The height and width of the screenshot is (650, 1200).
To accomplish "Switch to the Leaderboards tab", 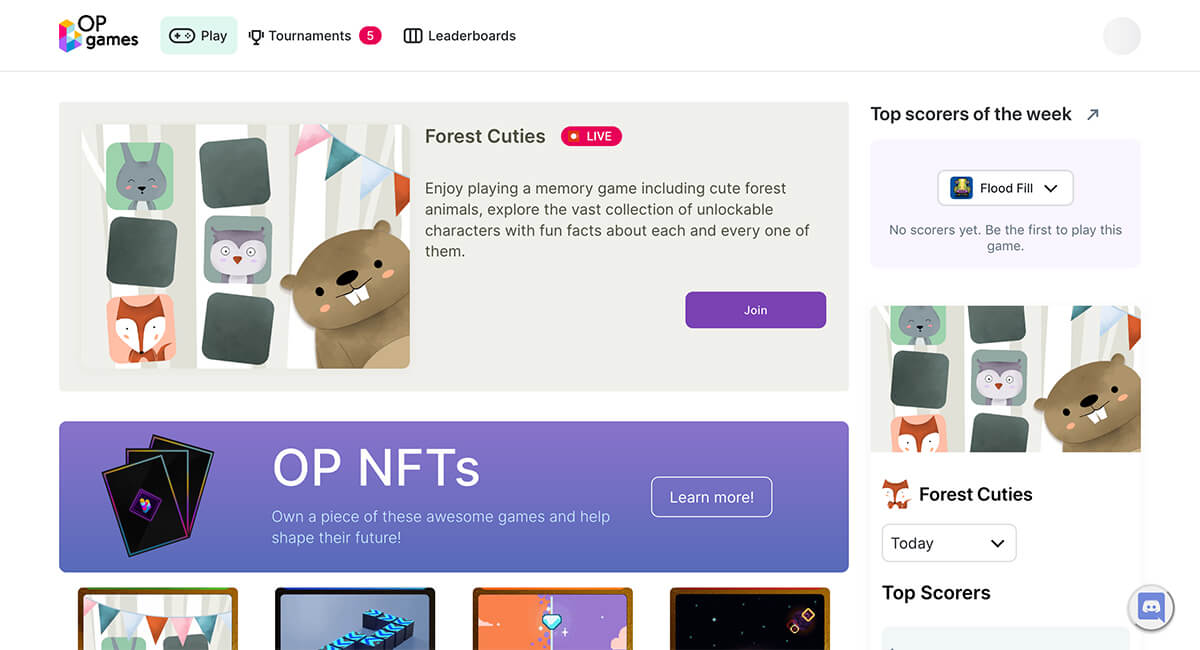I will coord(460,36).
